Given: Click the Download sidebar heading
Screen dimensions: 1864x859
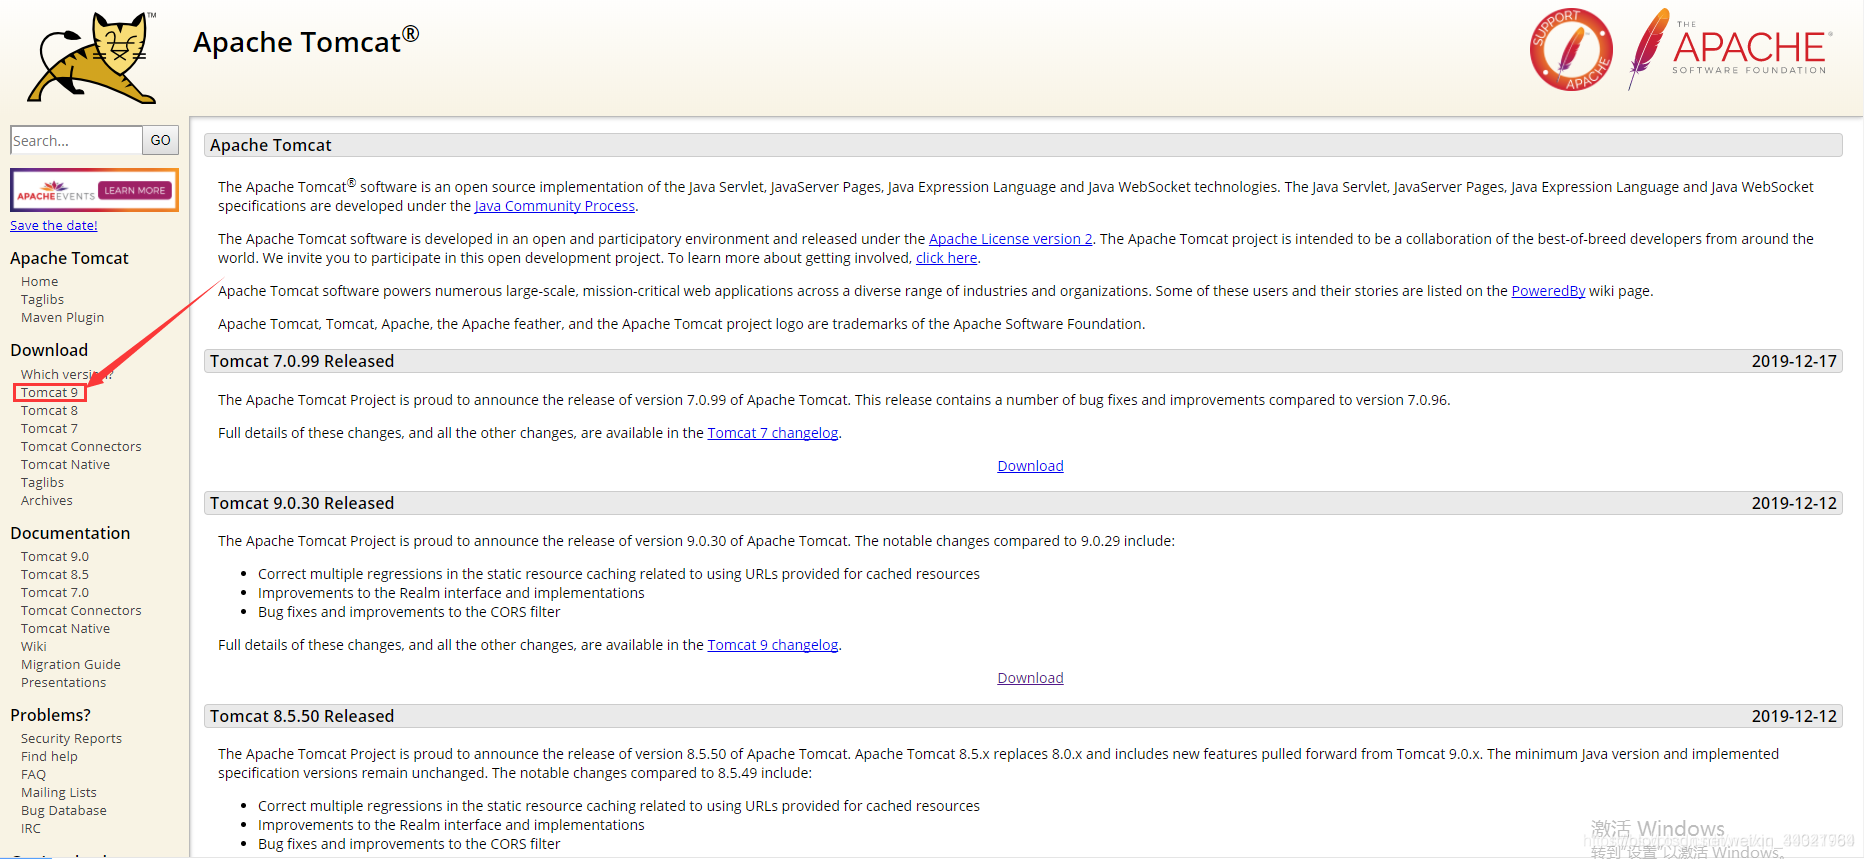Looking at the screenshot, I should click(49, 350).
